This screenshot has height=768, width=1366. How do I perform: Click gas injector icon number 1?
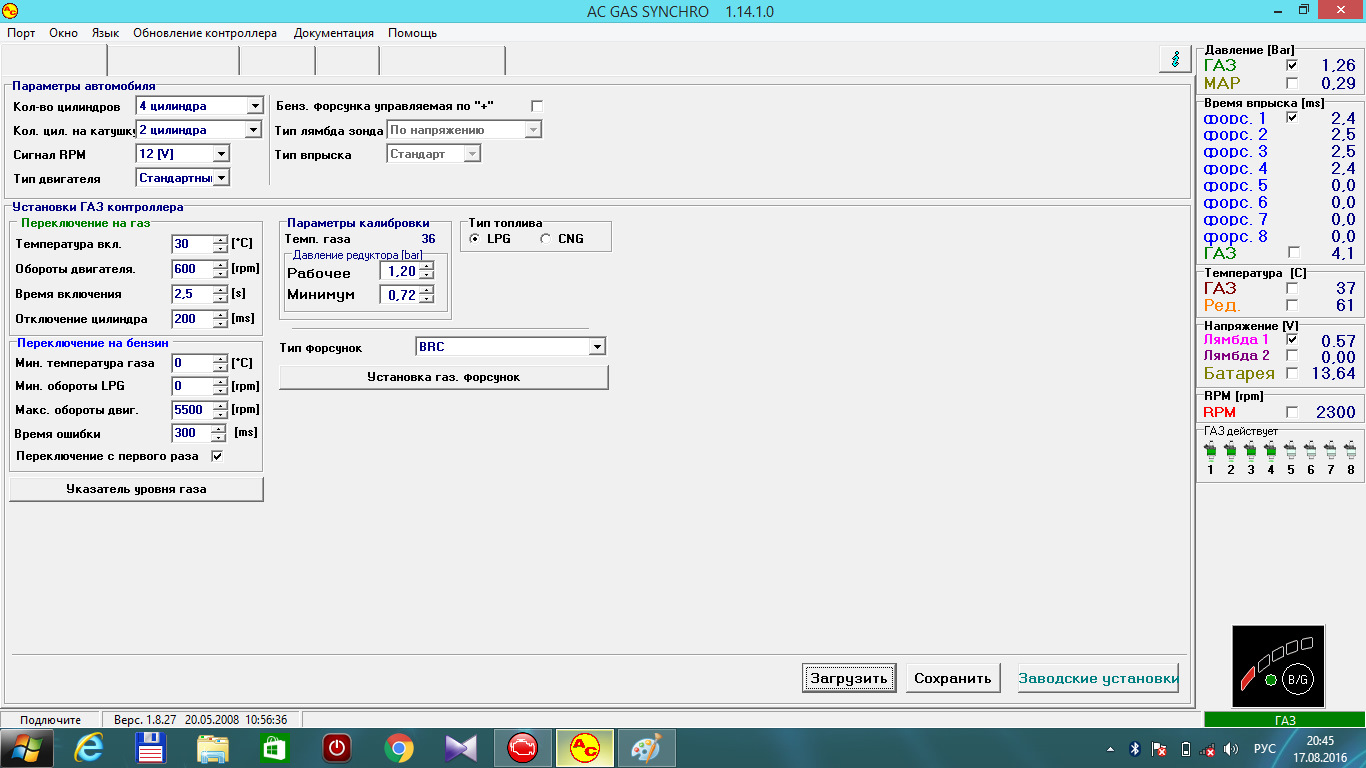1211,450
